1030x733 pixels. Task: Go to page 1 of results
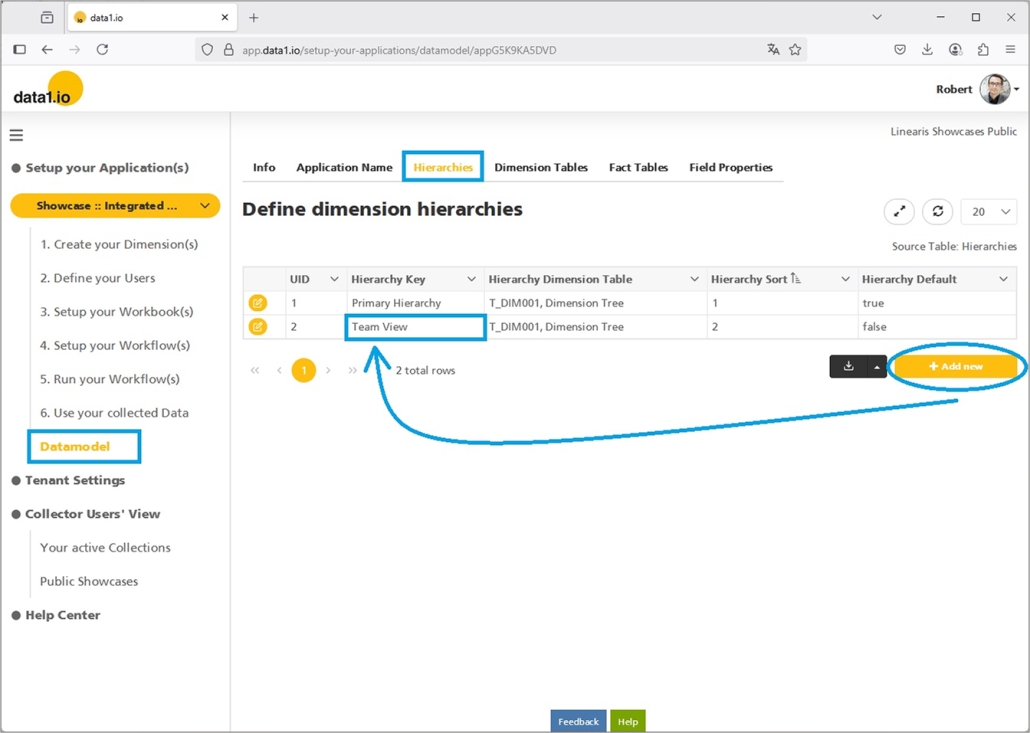coord(303,370)
